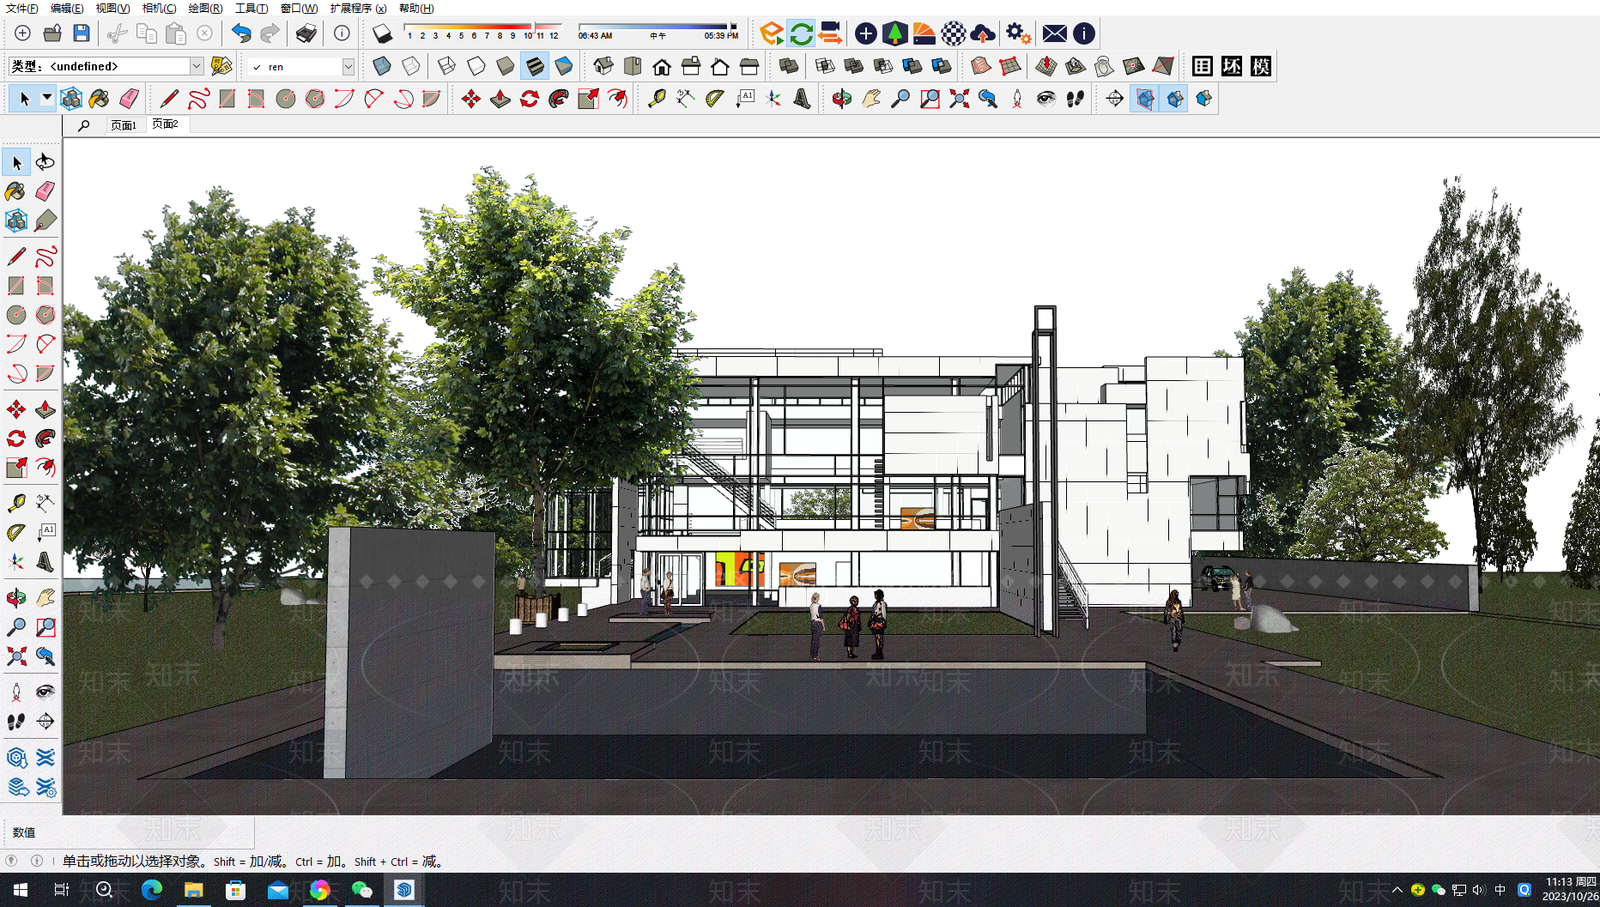Click the Sandbox Smoove tool icon

(x=1046, y=66)
